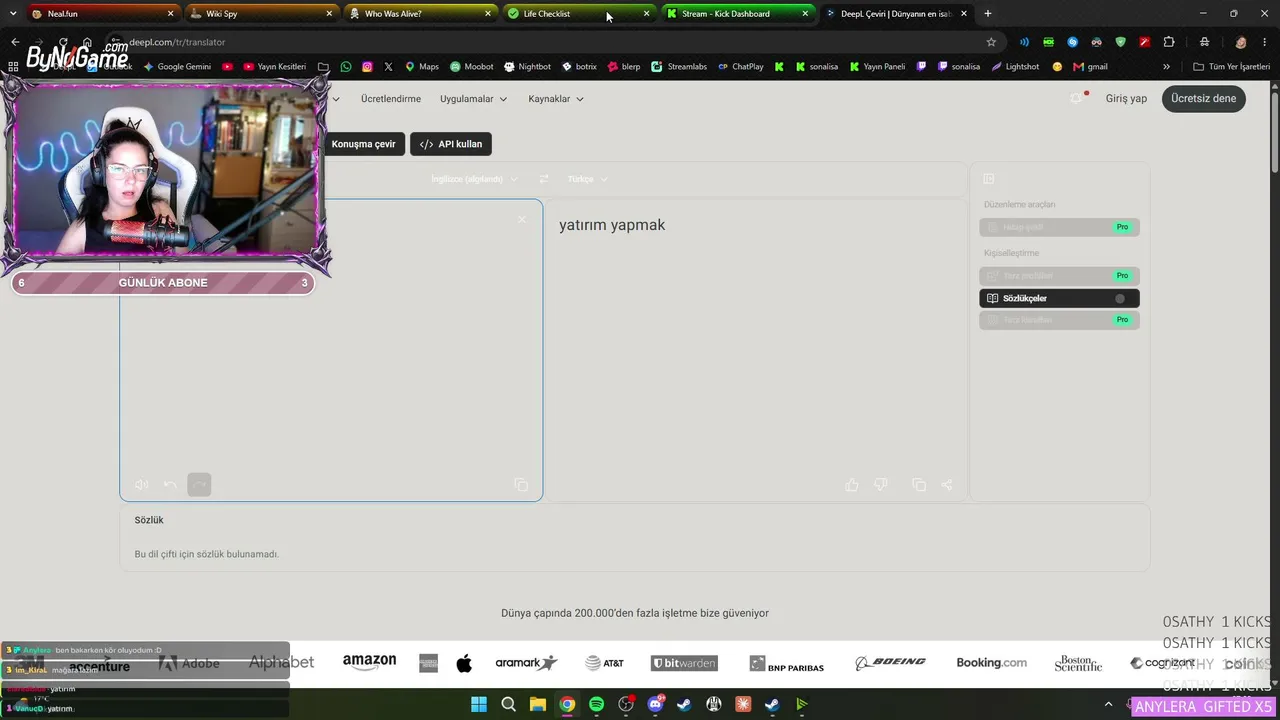
Task: Close the Life Checklist tab
Action: click(646, 14)
